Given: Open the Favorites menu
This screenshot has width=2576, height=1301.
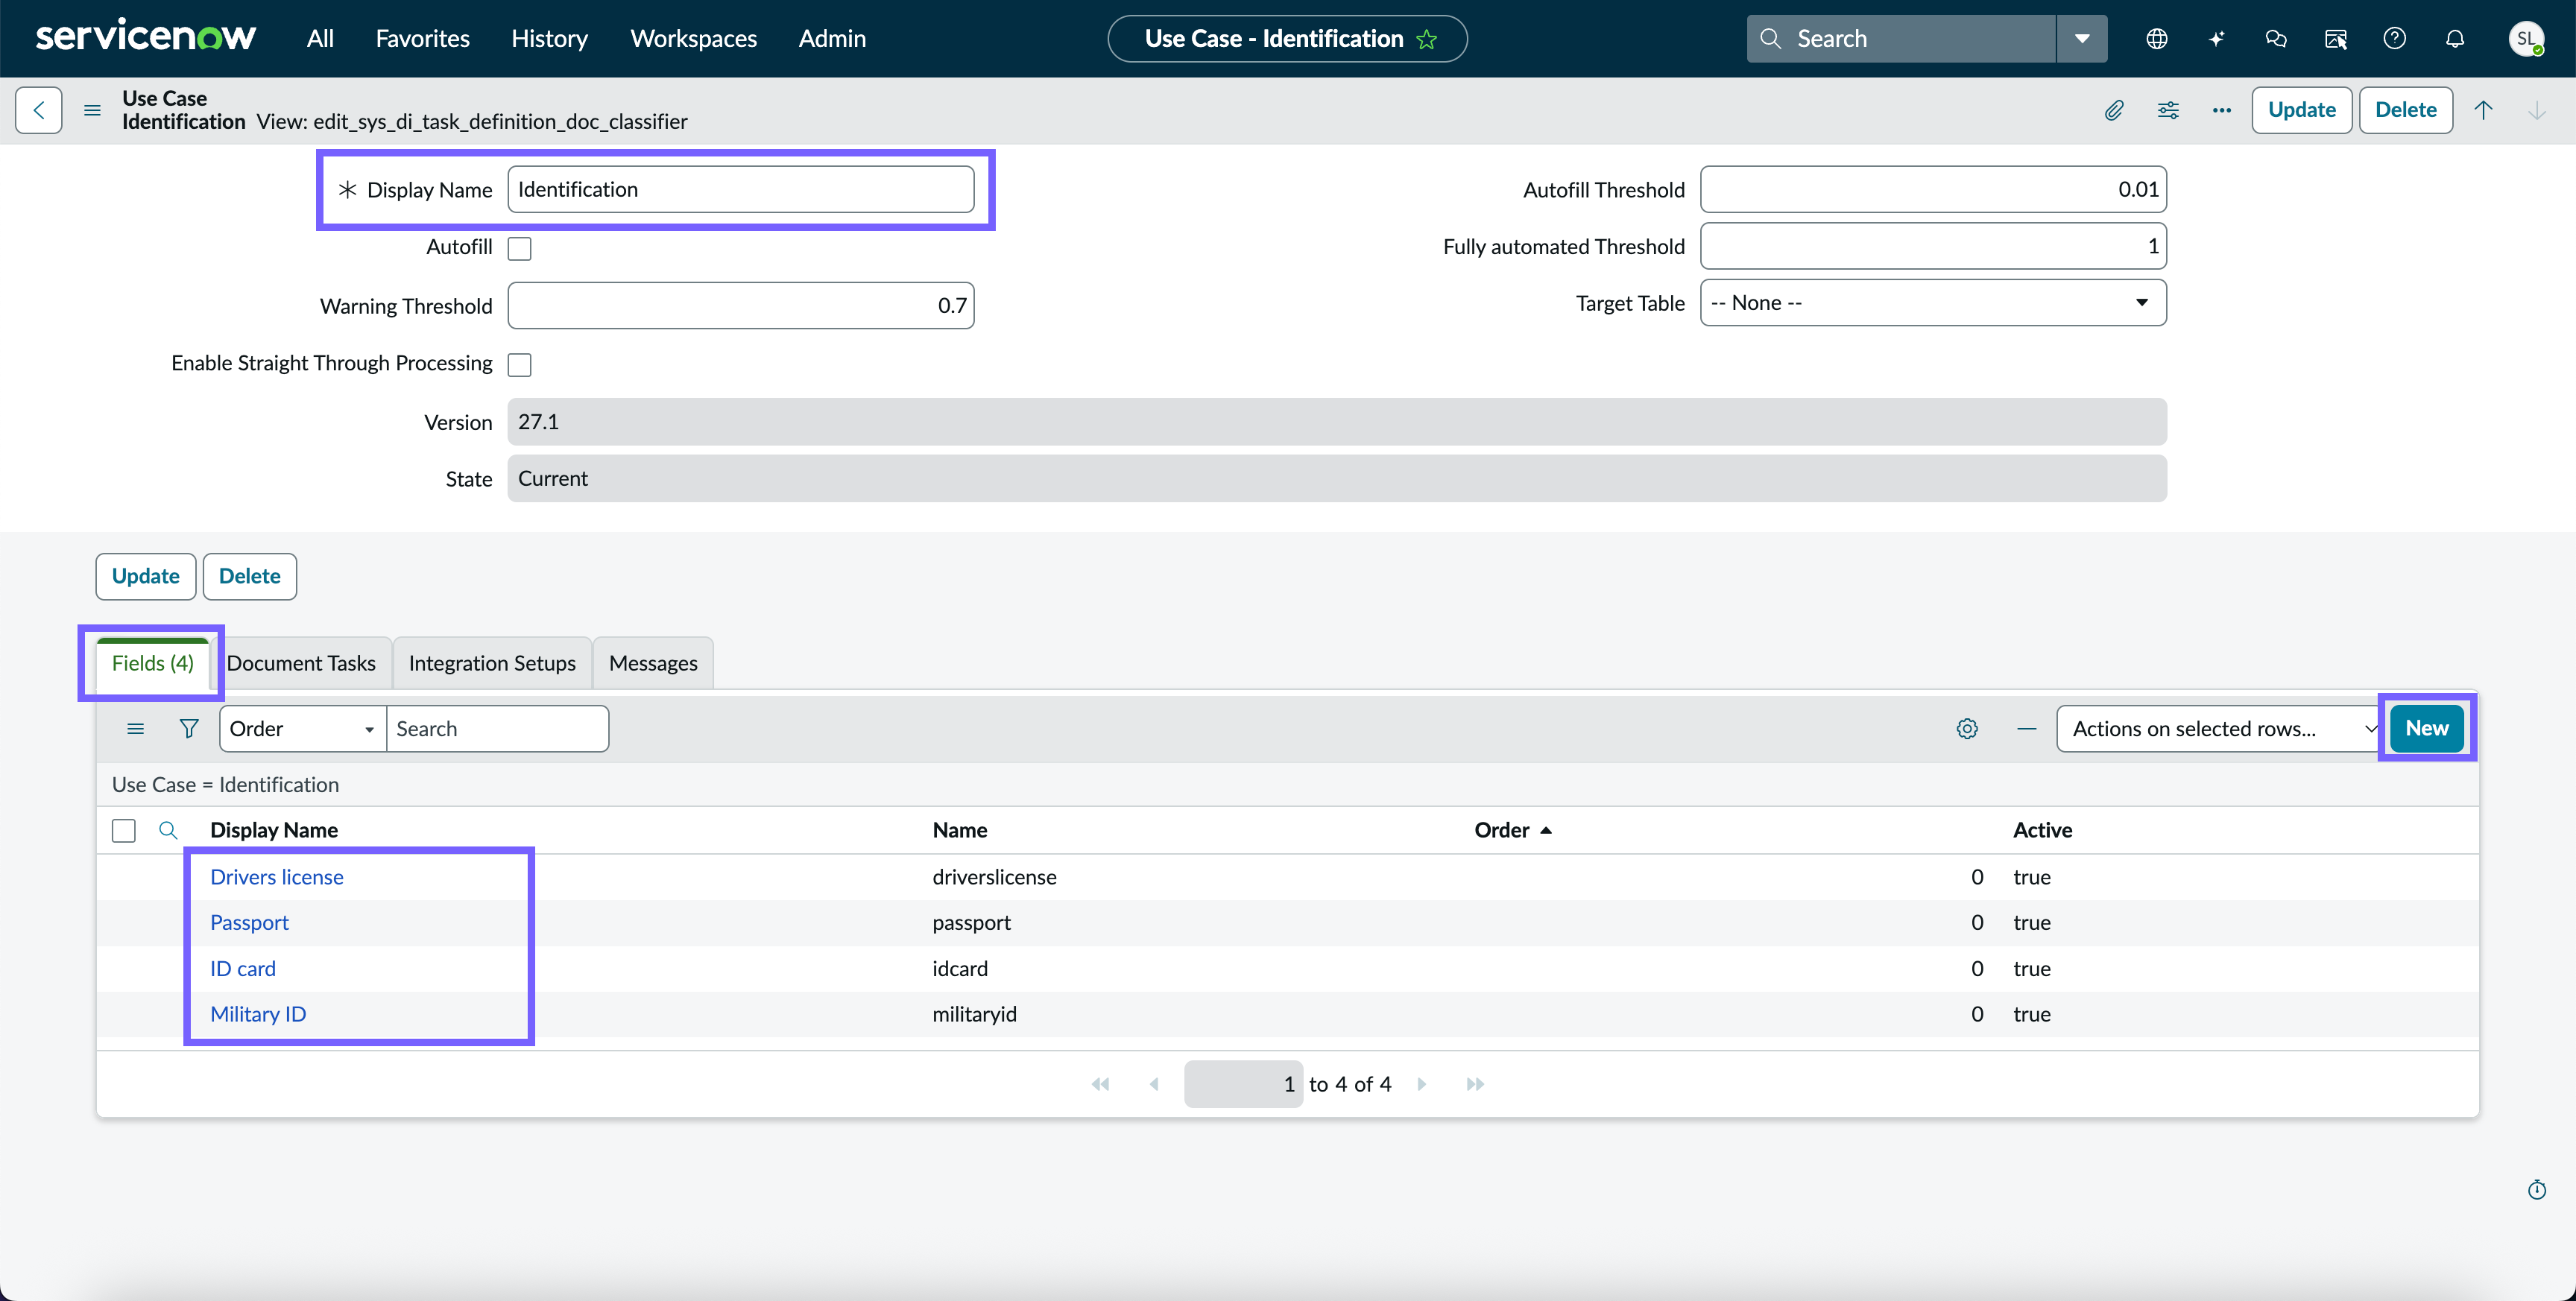Looking at the screenshot, I should [422, 38].
